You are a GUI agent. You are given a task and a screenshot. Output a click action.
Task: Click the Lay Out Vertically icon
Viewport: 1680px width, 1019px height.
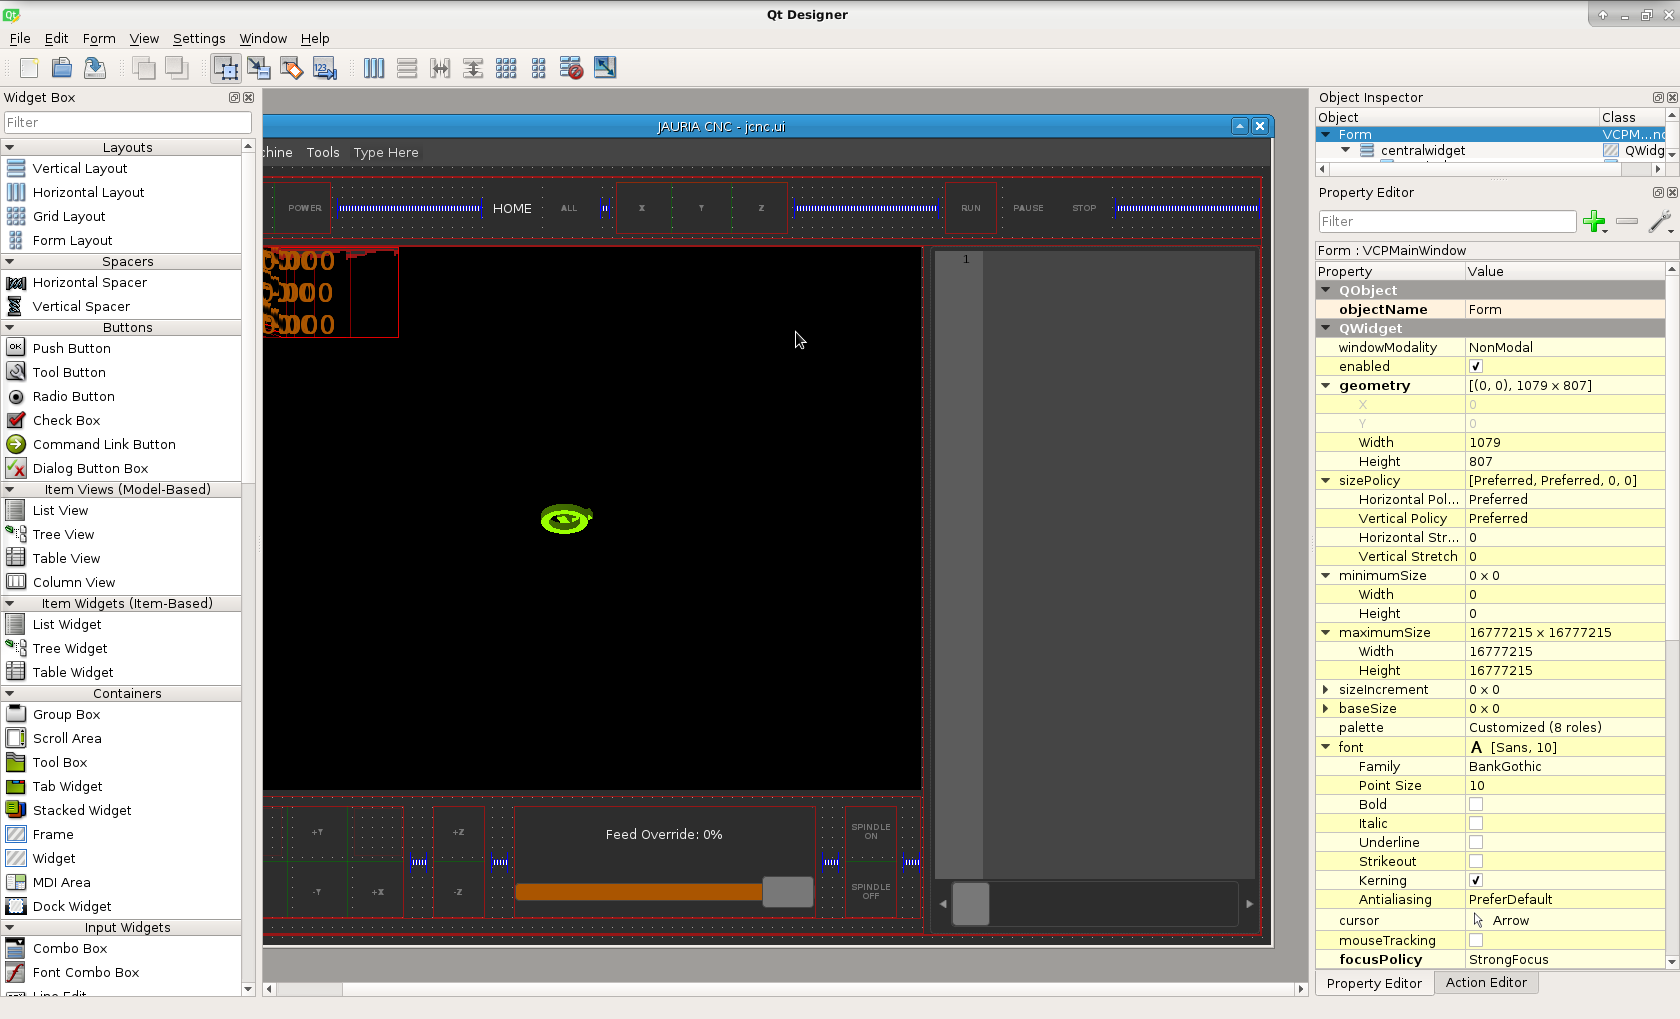407,67
